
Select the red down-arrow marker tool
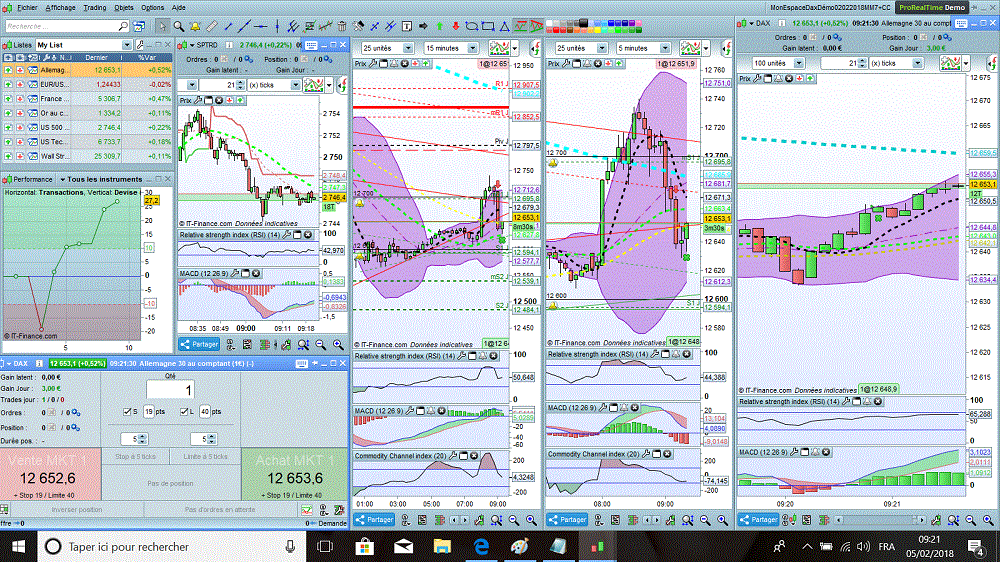(456, 26)
